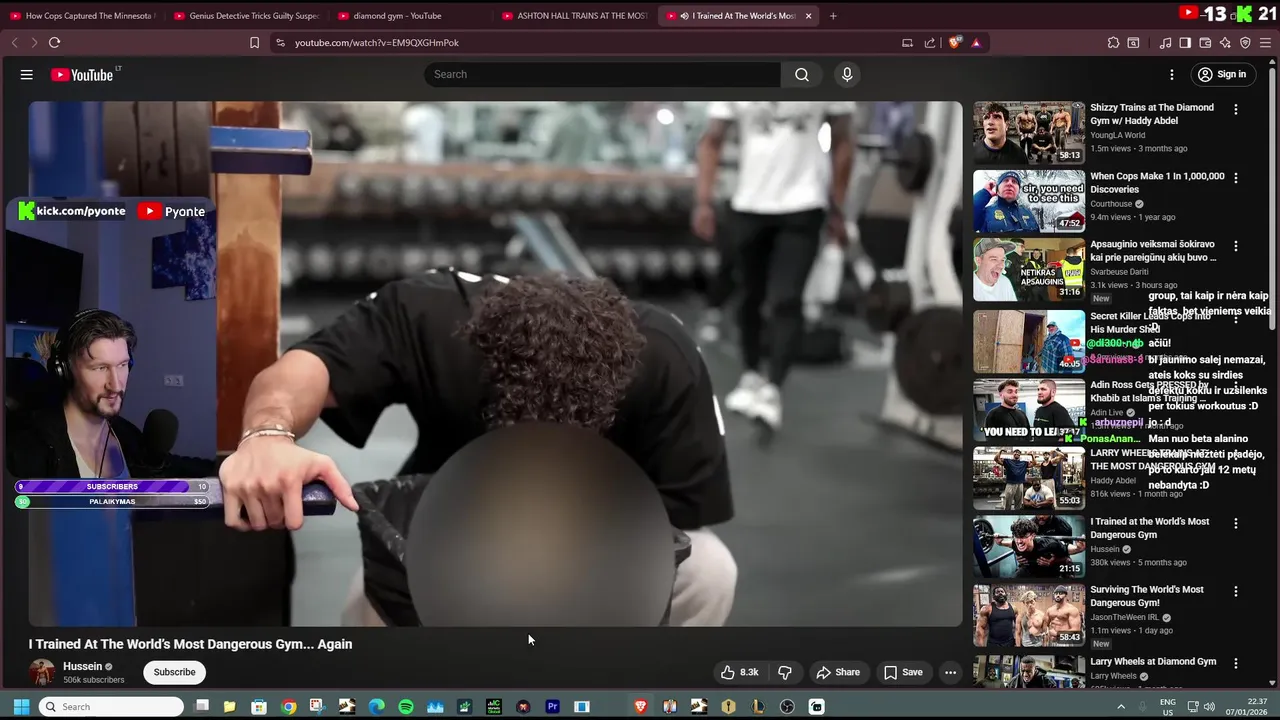Open the YouTube guide hamburger menu
The height and width of the screenshot is (720, 1280).
point(27,75)
